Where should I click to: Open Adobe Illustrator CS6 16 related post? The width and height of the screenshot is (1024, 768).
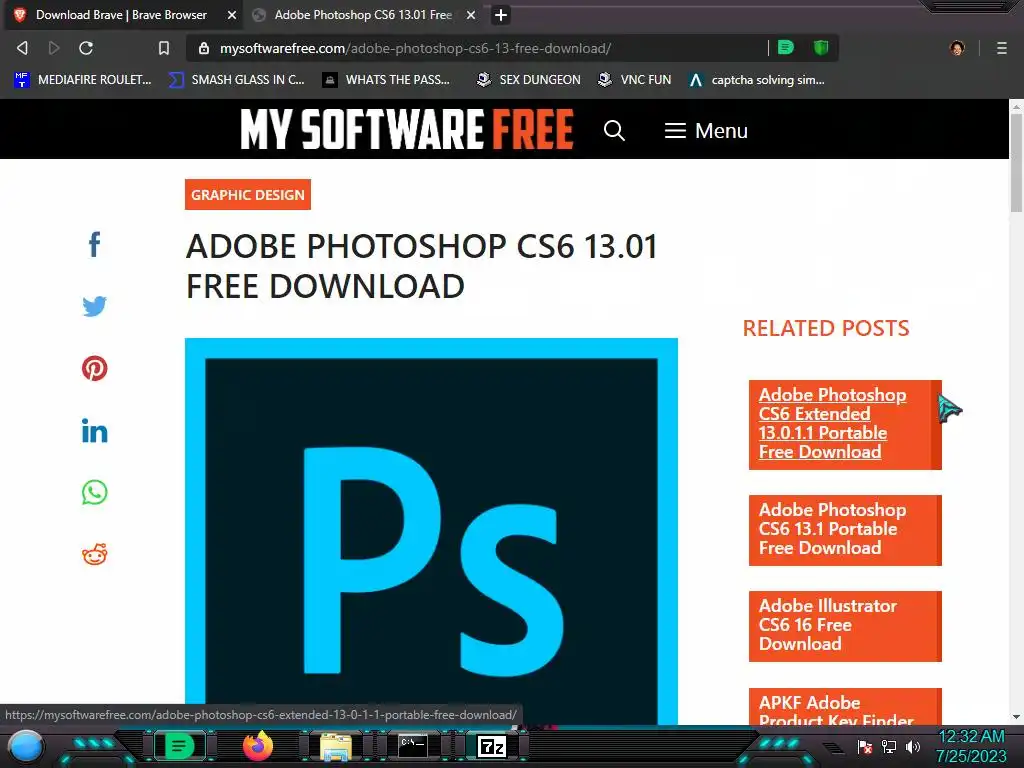point(845,626)
